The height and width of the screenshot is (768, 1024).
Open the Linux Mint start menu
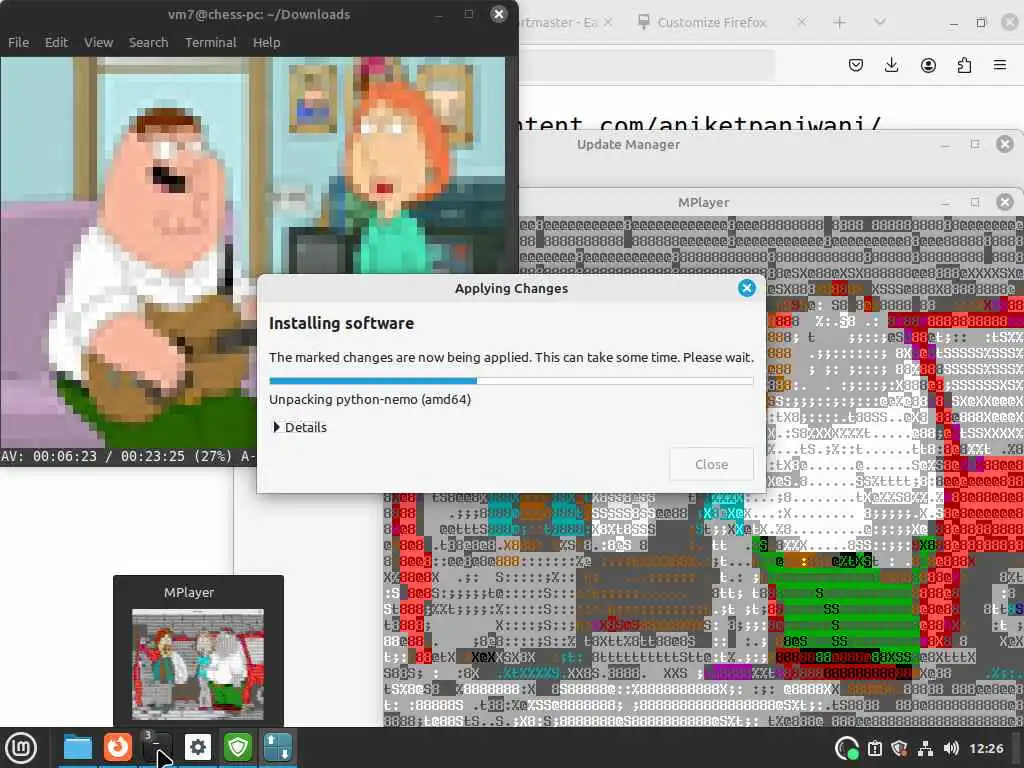22,748
